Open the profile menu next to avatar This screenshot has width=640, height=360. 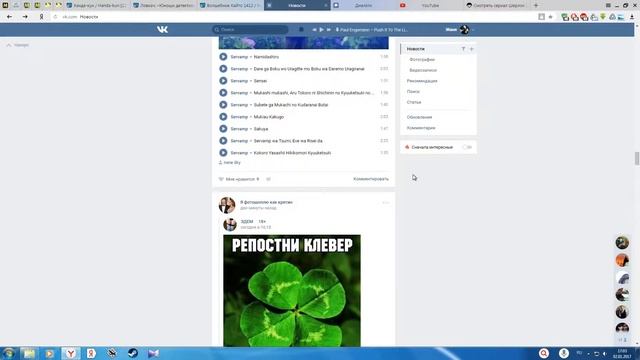[473, 30]
